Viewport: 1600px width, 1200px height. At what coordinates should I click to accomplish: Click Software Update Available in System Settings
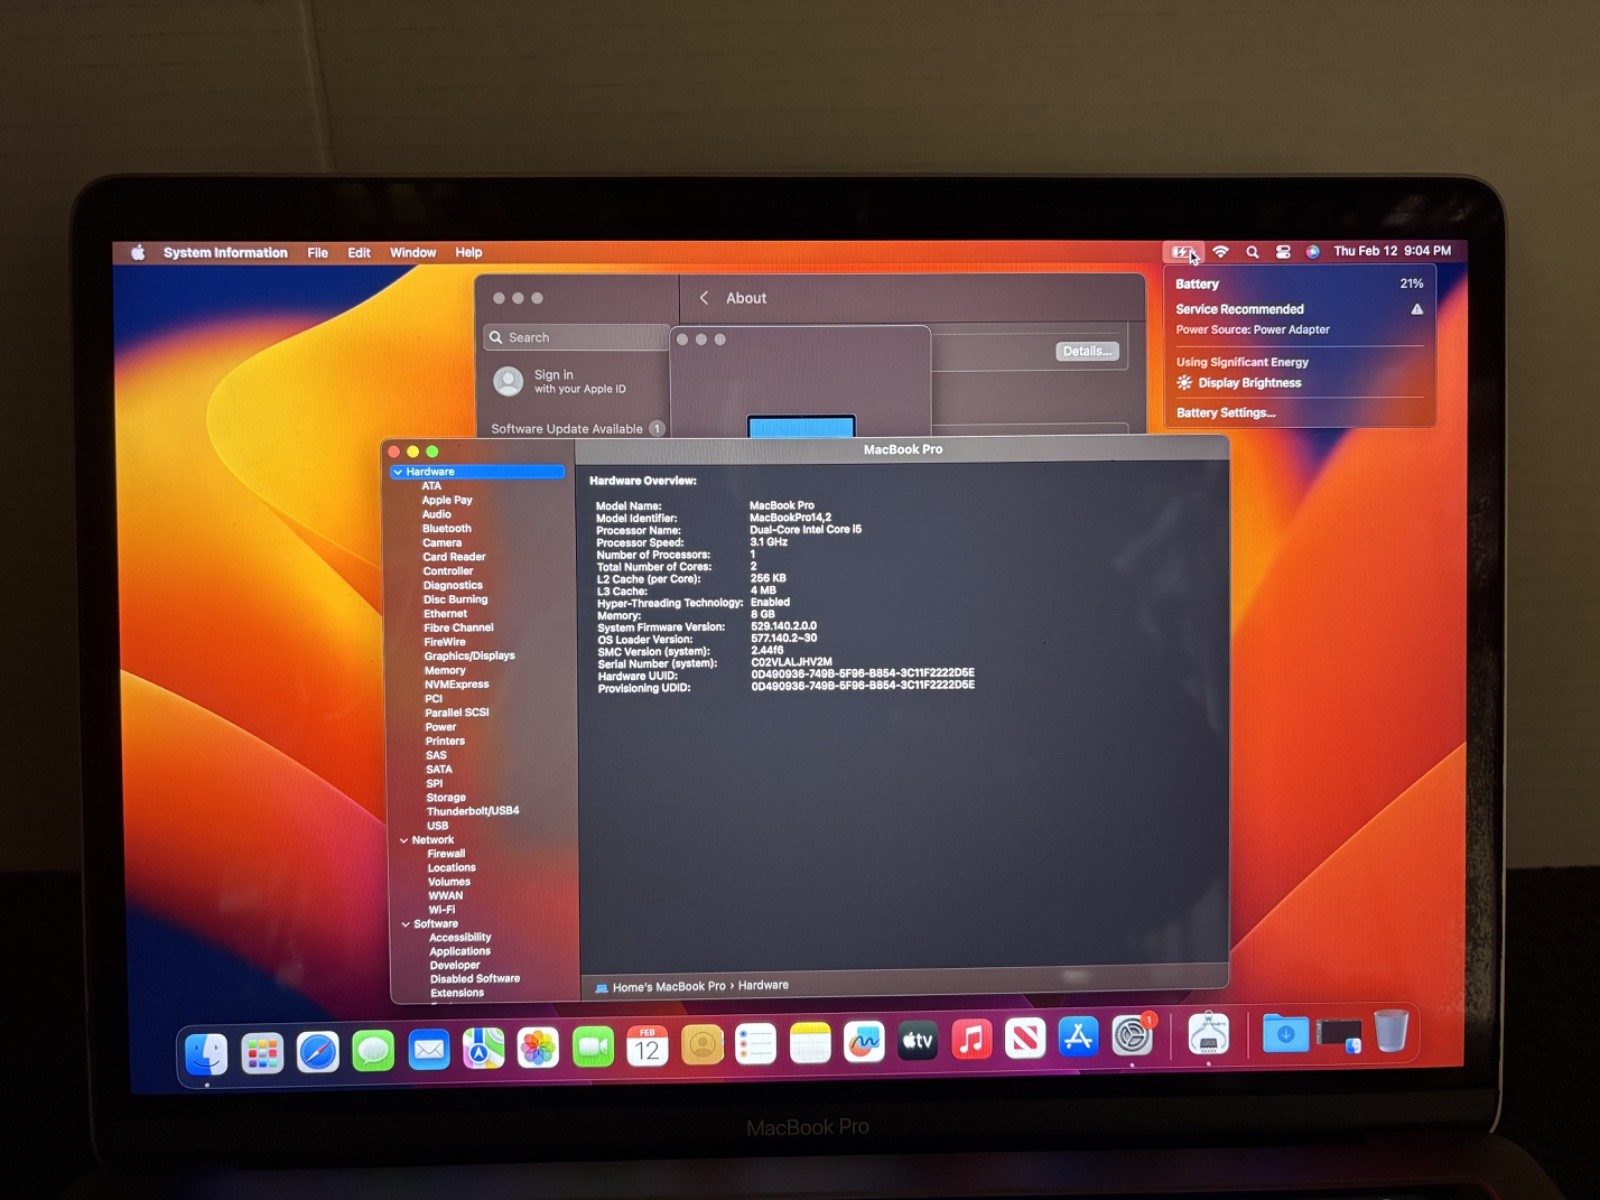coord(577,429)
